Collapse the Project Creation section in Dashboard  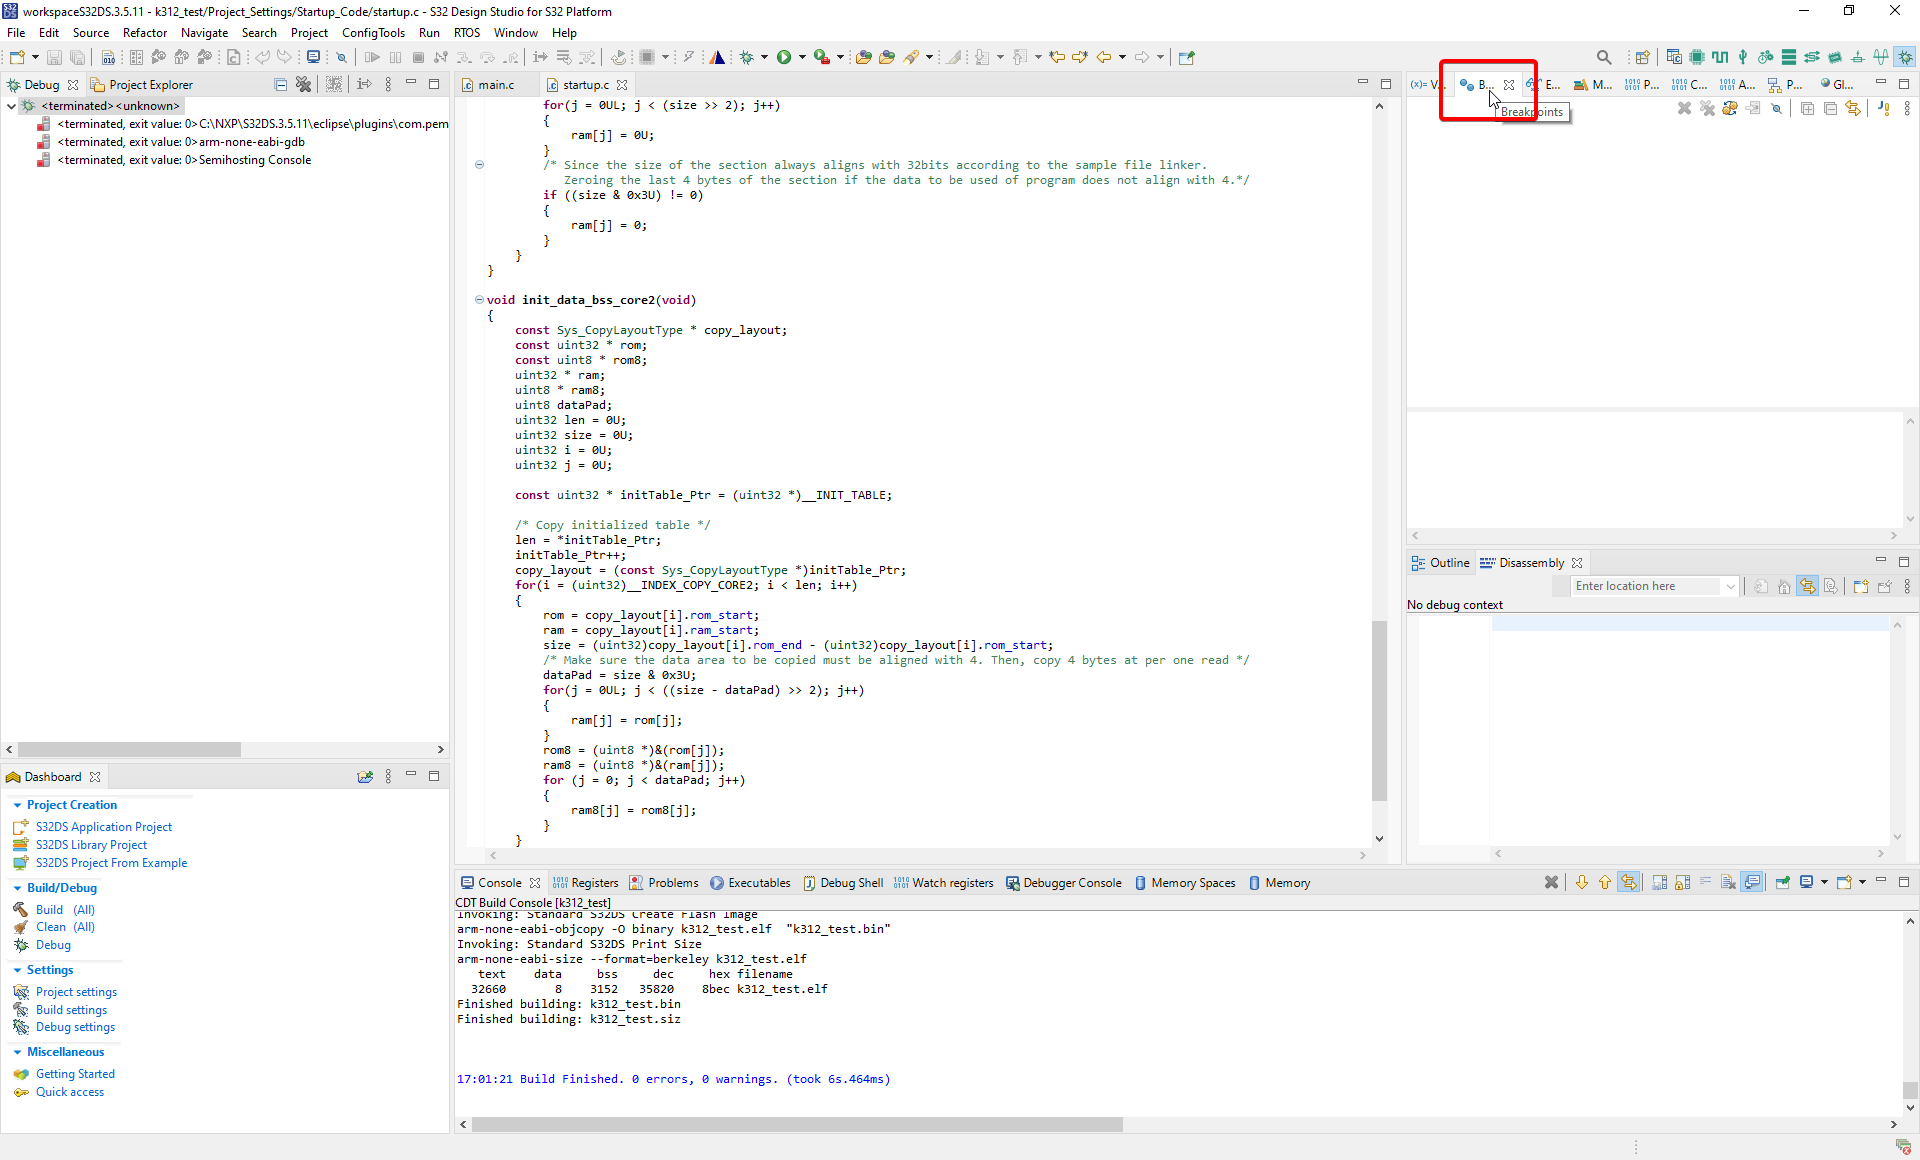pos(17,805)
